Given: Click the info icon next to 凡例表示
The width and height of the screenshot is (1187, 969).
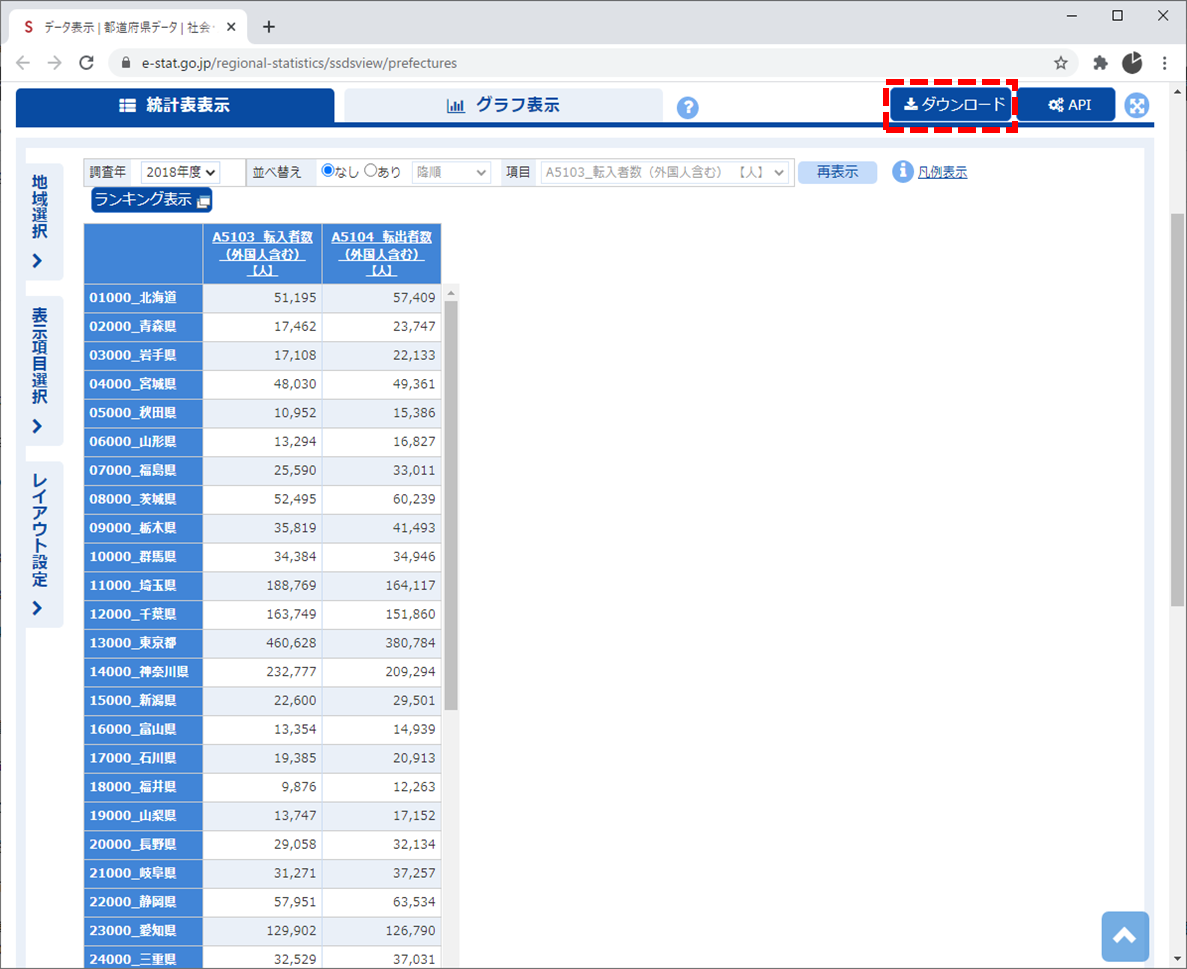Looking at the screenshot, I should coord(902,172).
